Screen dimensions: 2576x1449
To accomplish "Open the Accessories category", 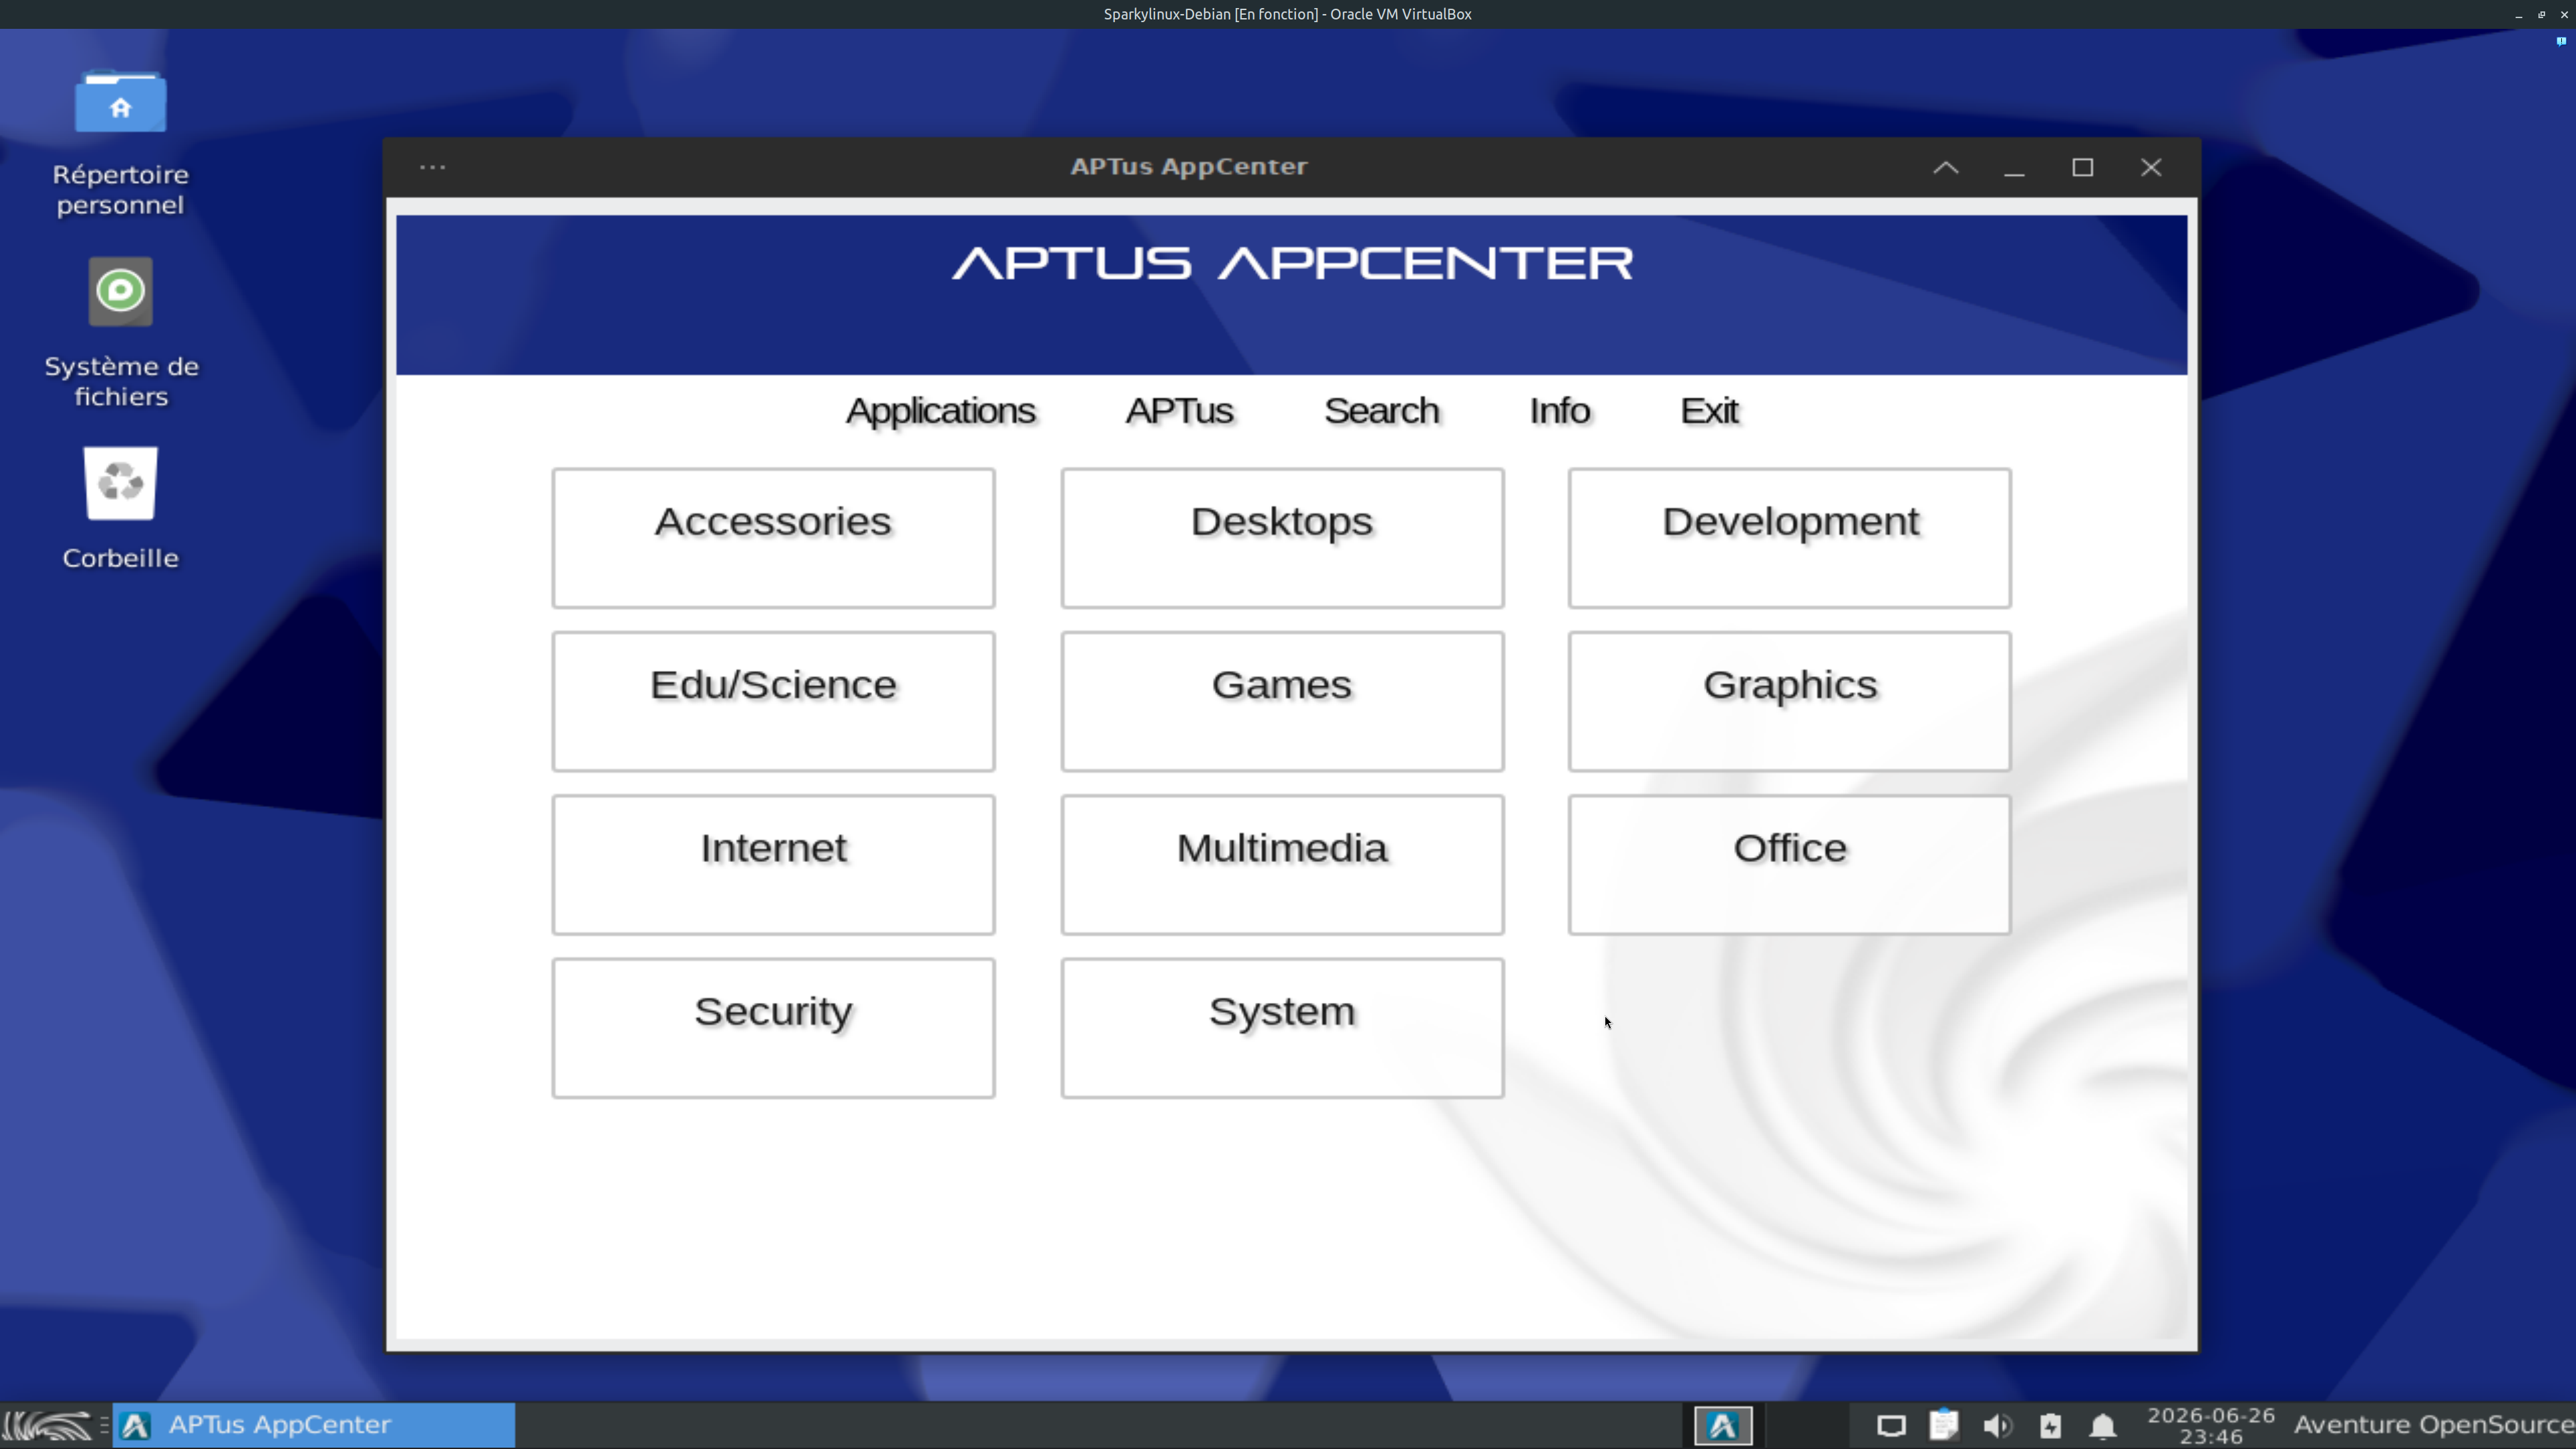I will point(773,538).
